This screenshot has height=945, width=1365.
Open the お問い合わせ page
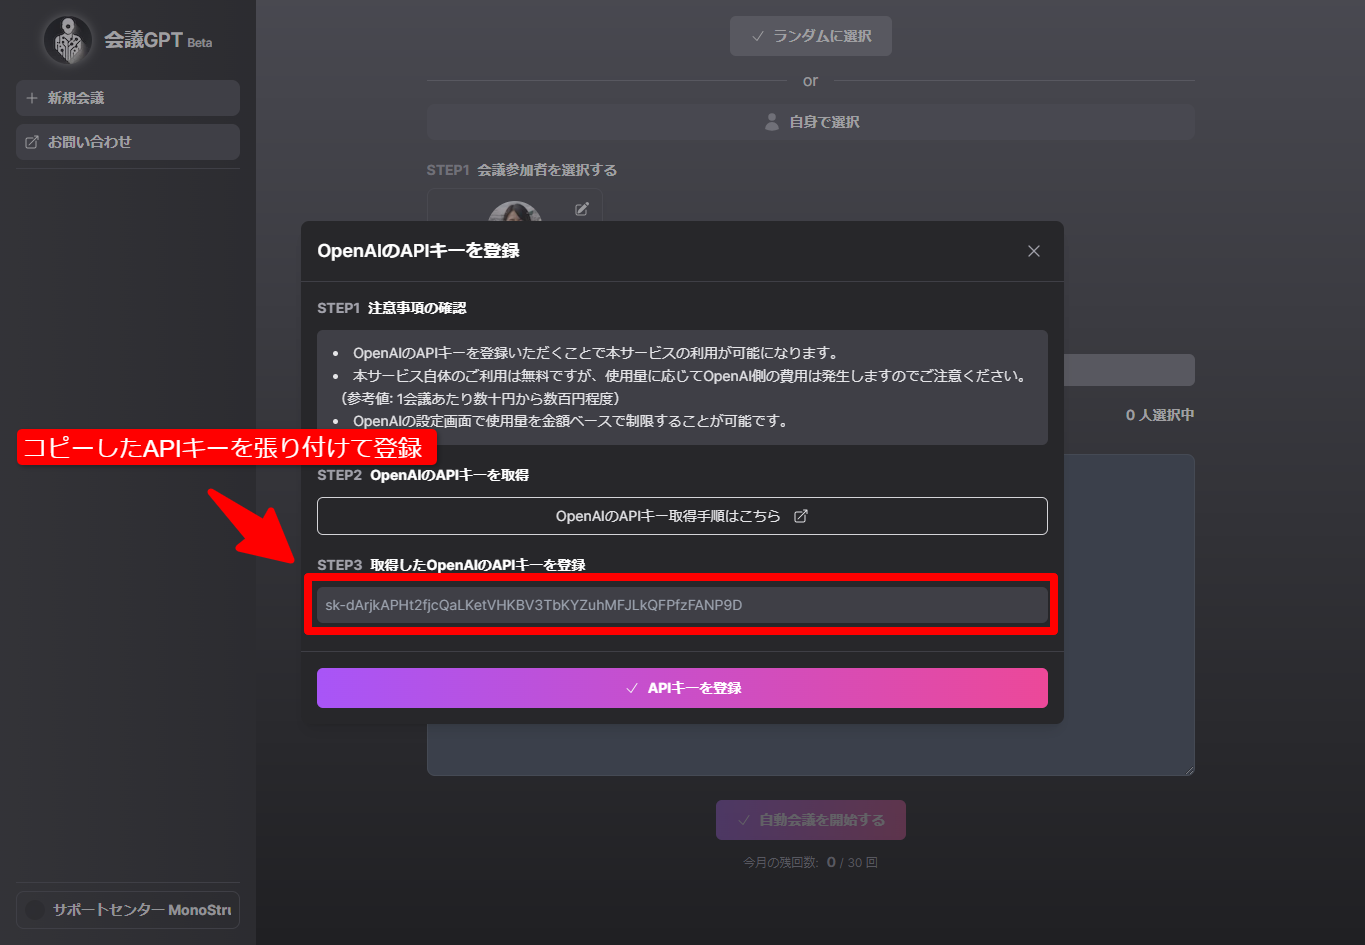[x=127, y=142]
